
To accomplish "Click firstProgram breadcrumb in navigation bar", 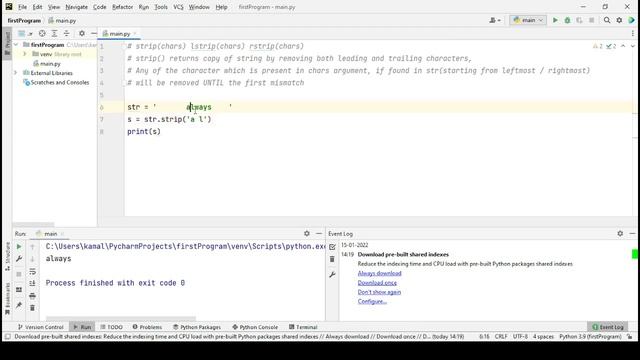I will coord(24,20).
